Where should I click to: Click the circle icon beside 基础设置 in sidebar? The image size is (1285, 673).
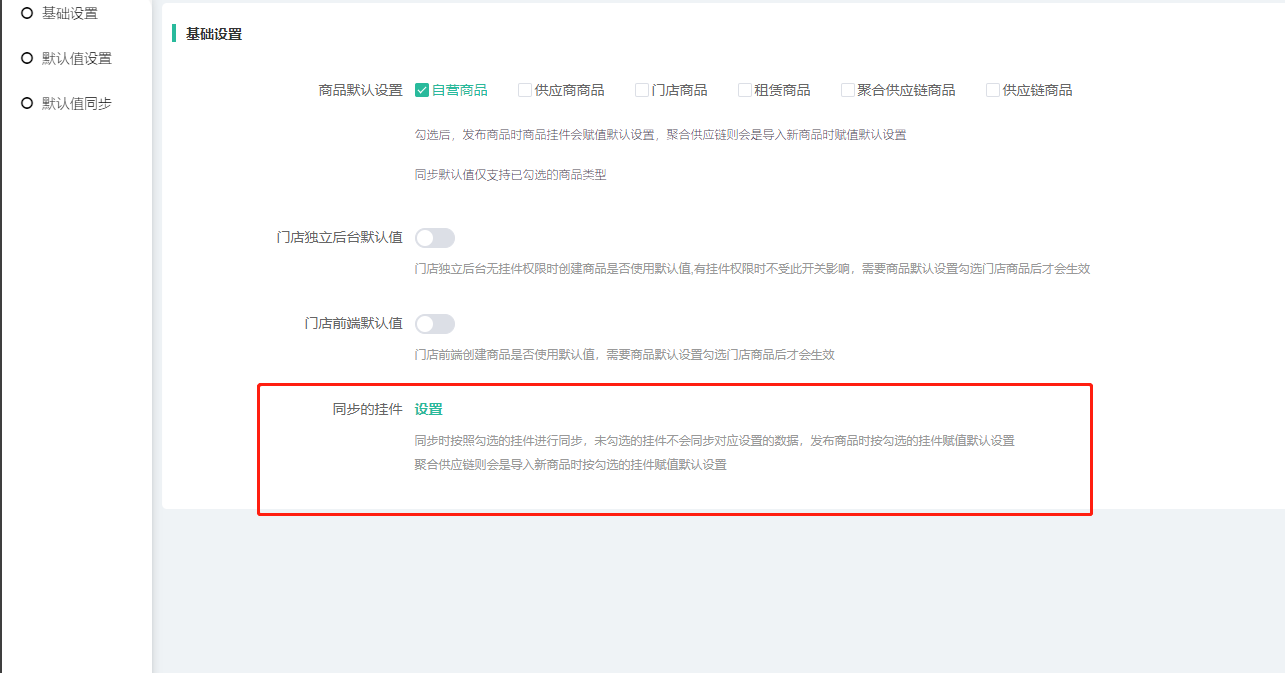[27, 13]
